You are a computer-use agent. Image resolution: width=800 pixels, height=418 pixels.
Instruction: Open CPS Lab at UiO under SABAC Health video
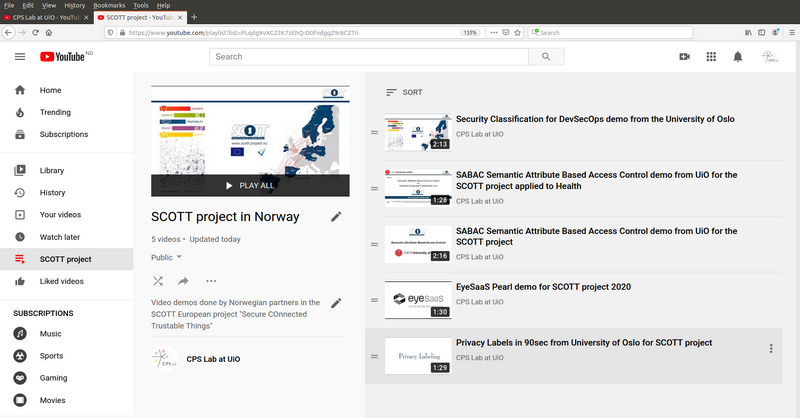tap(480, 201)
